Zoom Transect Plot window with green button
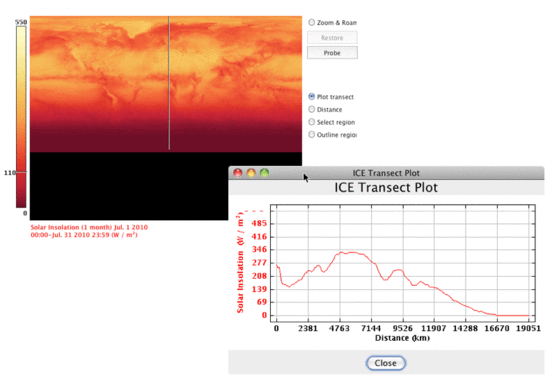550x384 pixels. point(264,173)
